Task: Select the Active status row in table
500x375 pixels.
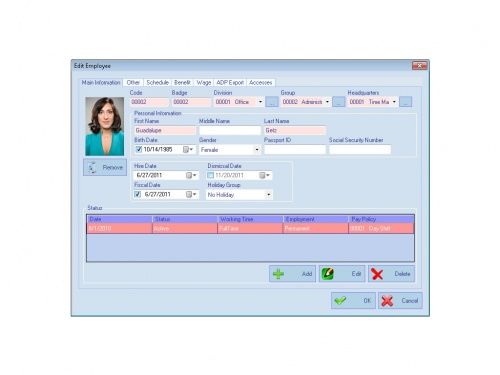Action: tap(250, 229)
